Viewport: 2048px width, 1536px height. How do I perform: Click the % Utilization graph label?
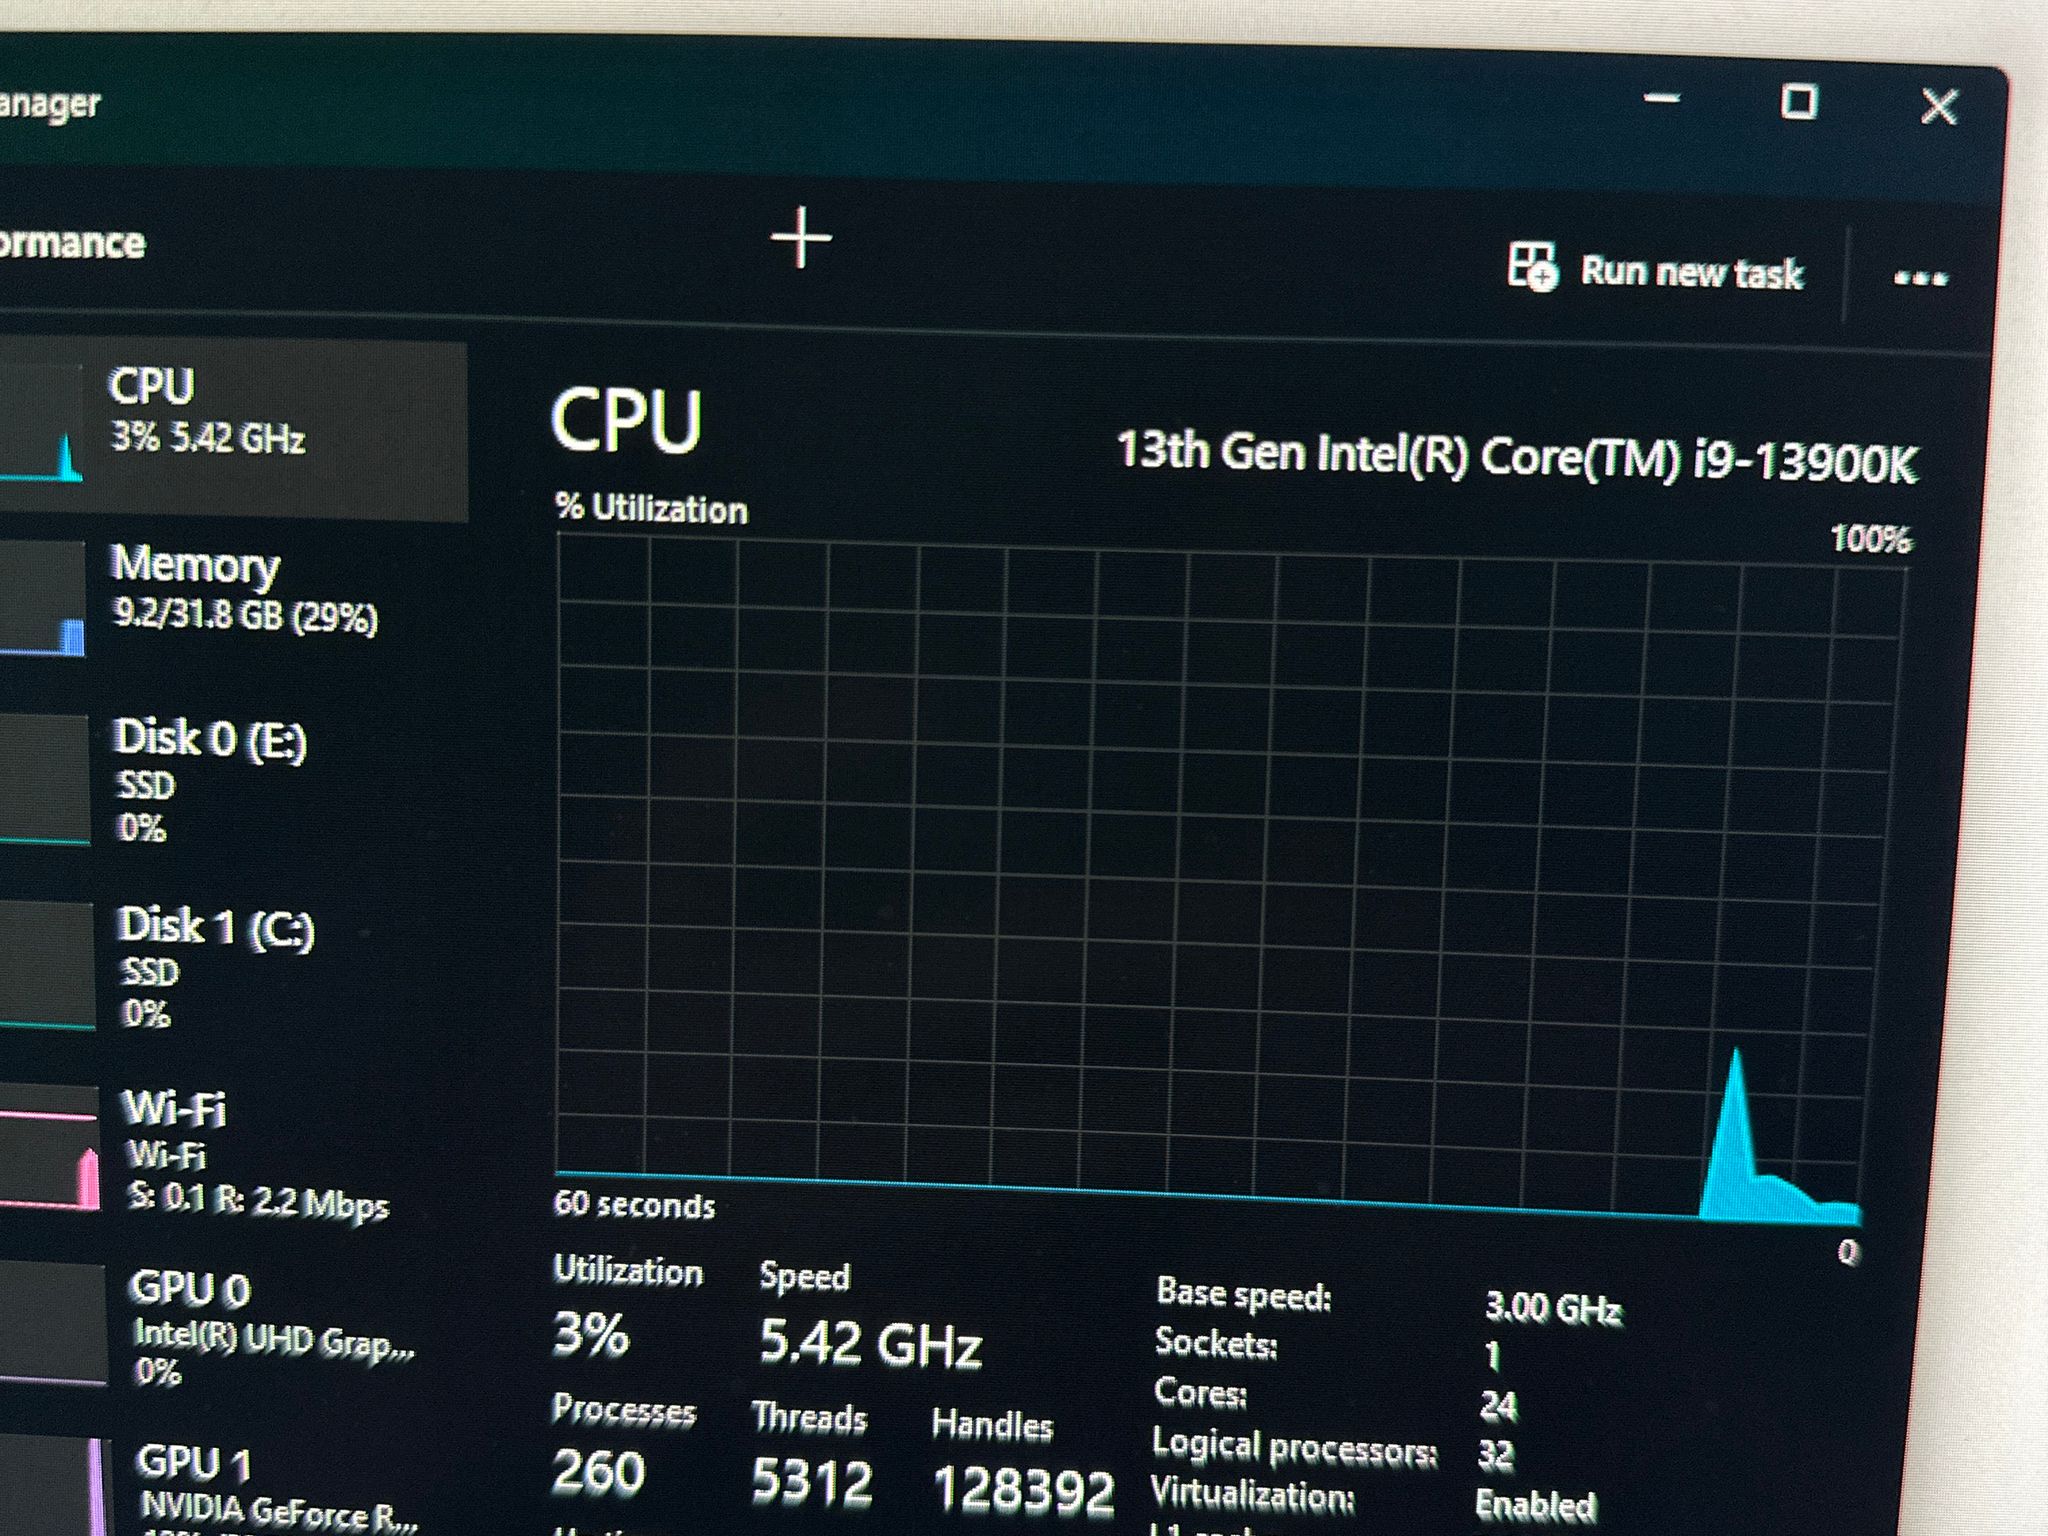[x=651, y=508]
